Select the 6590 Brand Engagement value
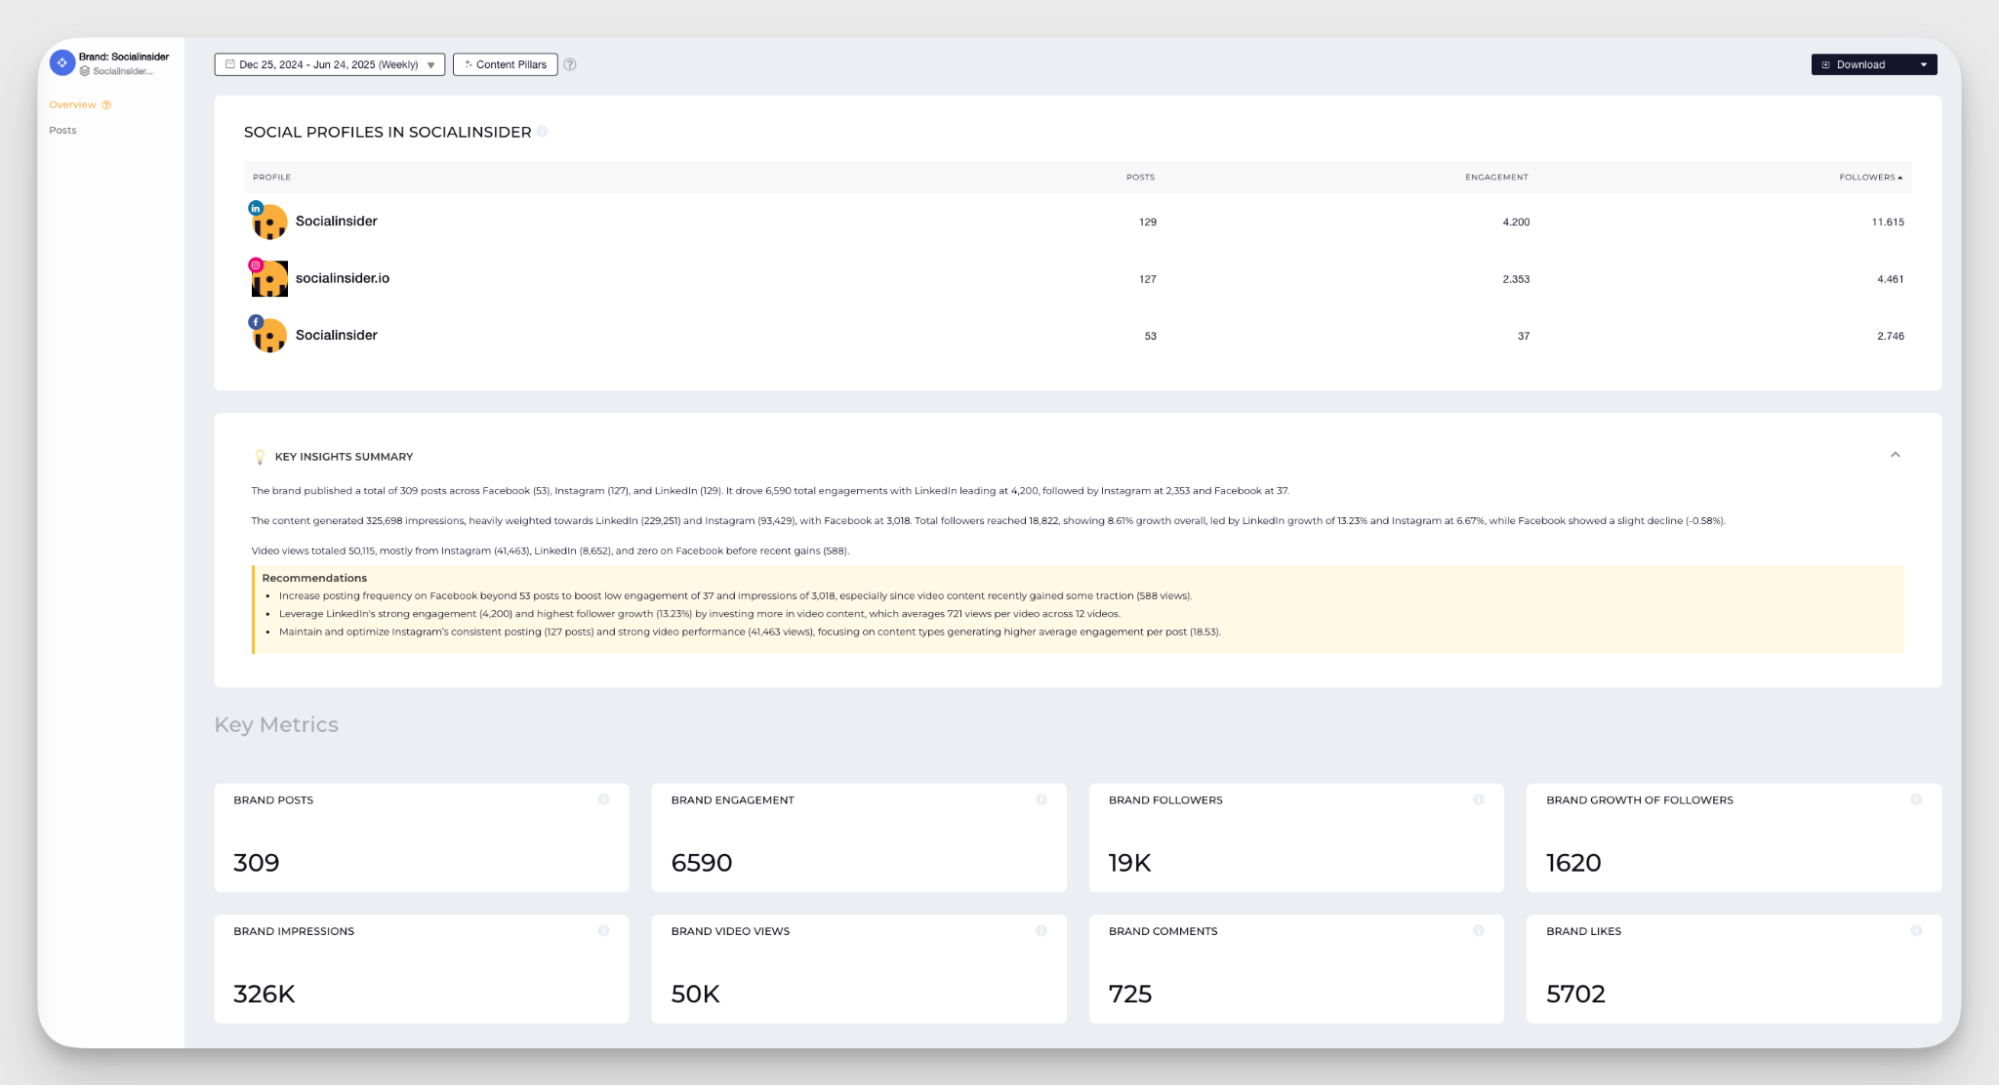The image size is (1999, 1086). 701,862
